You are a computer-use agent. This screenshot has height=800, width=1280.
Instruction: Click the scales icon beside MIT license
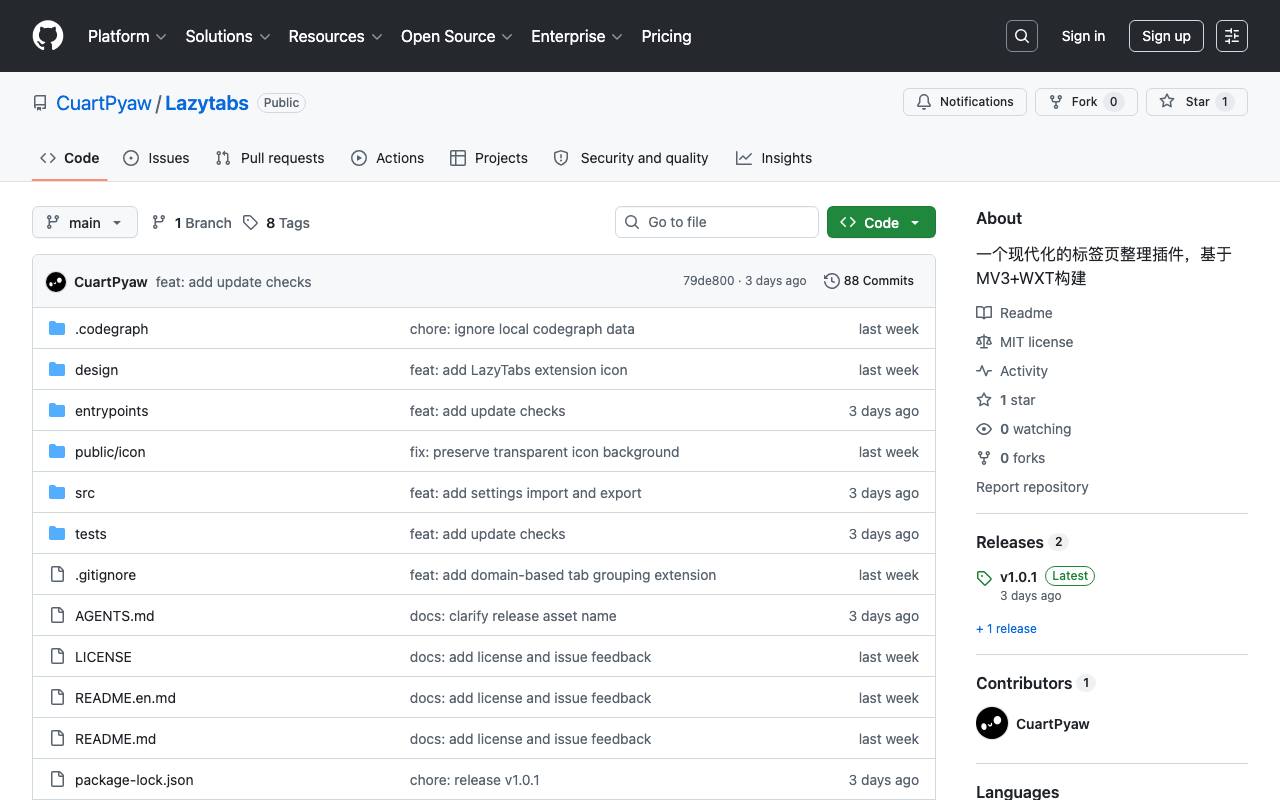pos(984,341)
